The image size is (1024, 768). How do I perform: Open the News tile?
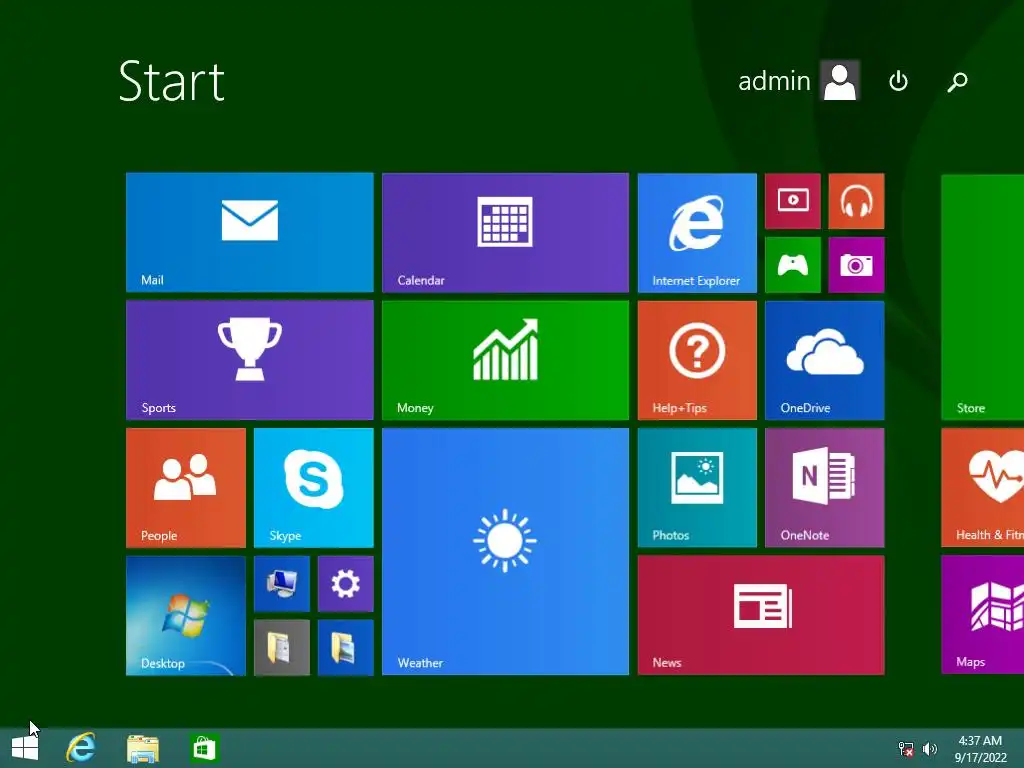[x=761, y=615]
